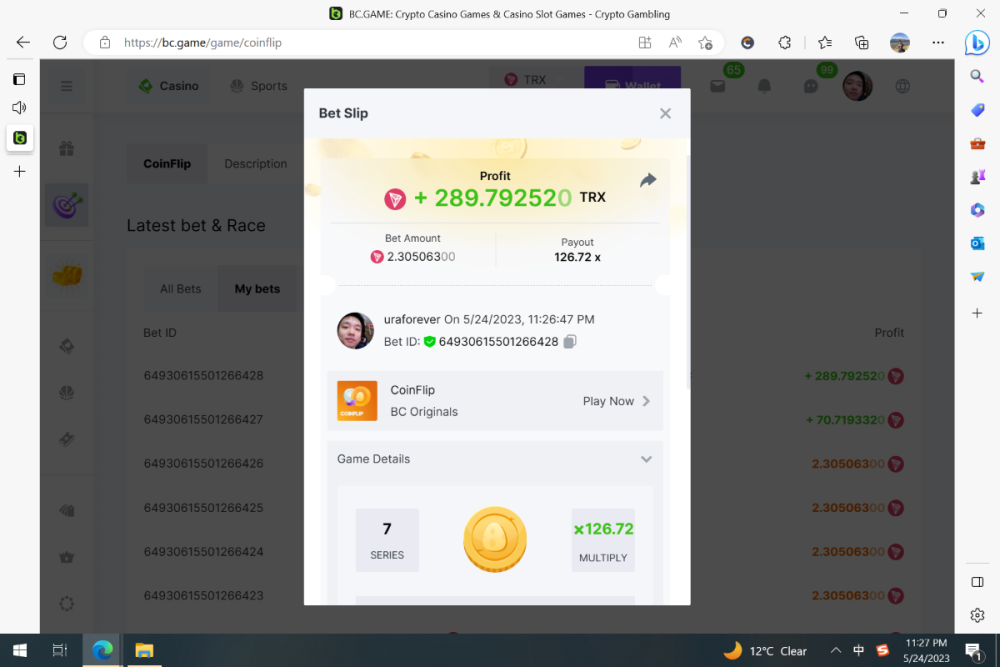The image size is (1000, 667).
Task: Click the browser refresh icon
Action: [60, 42]
